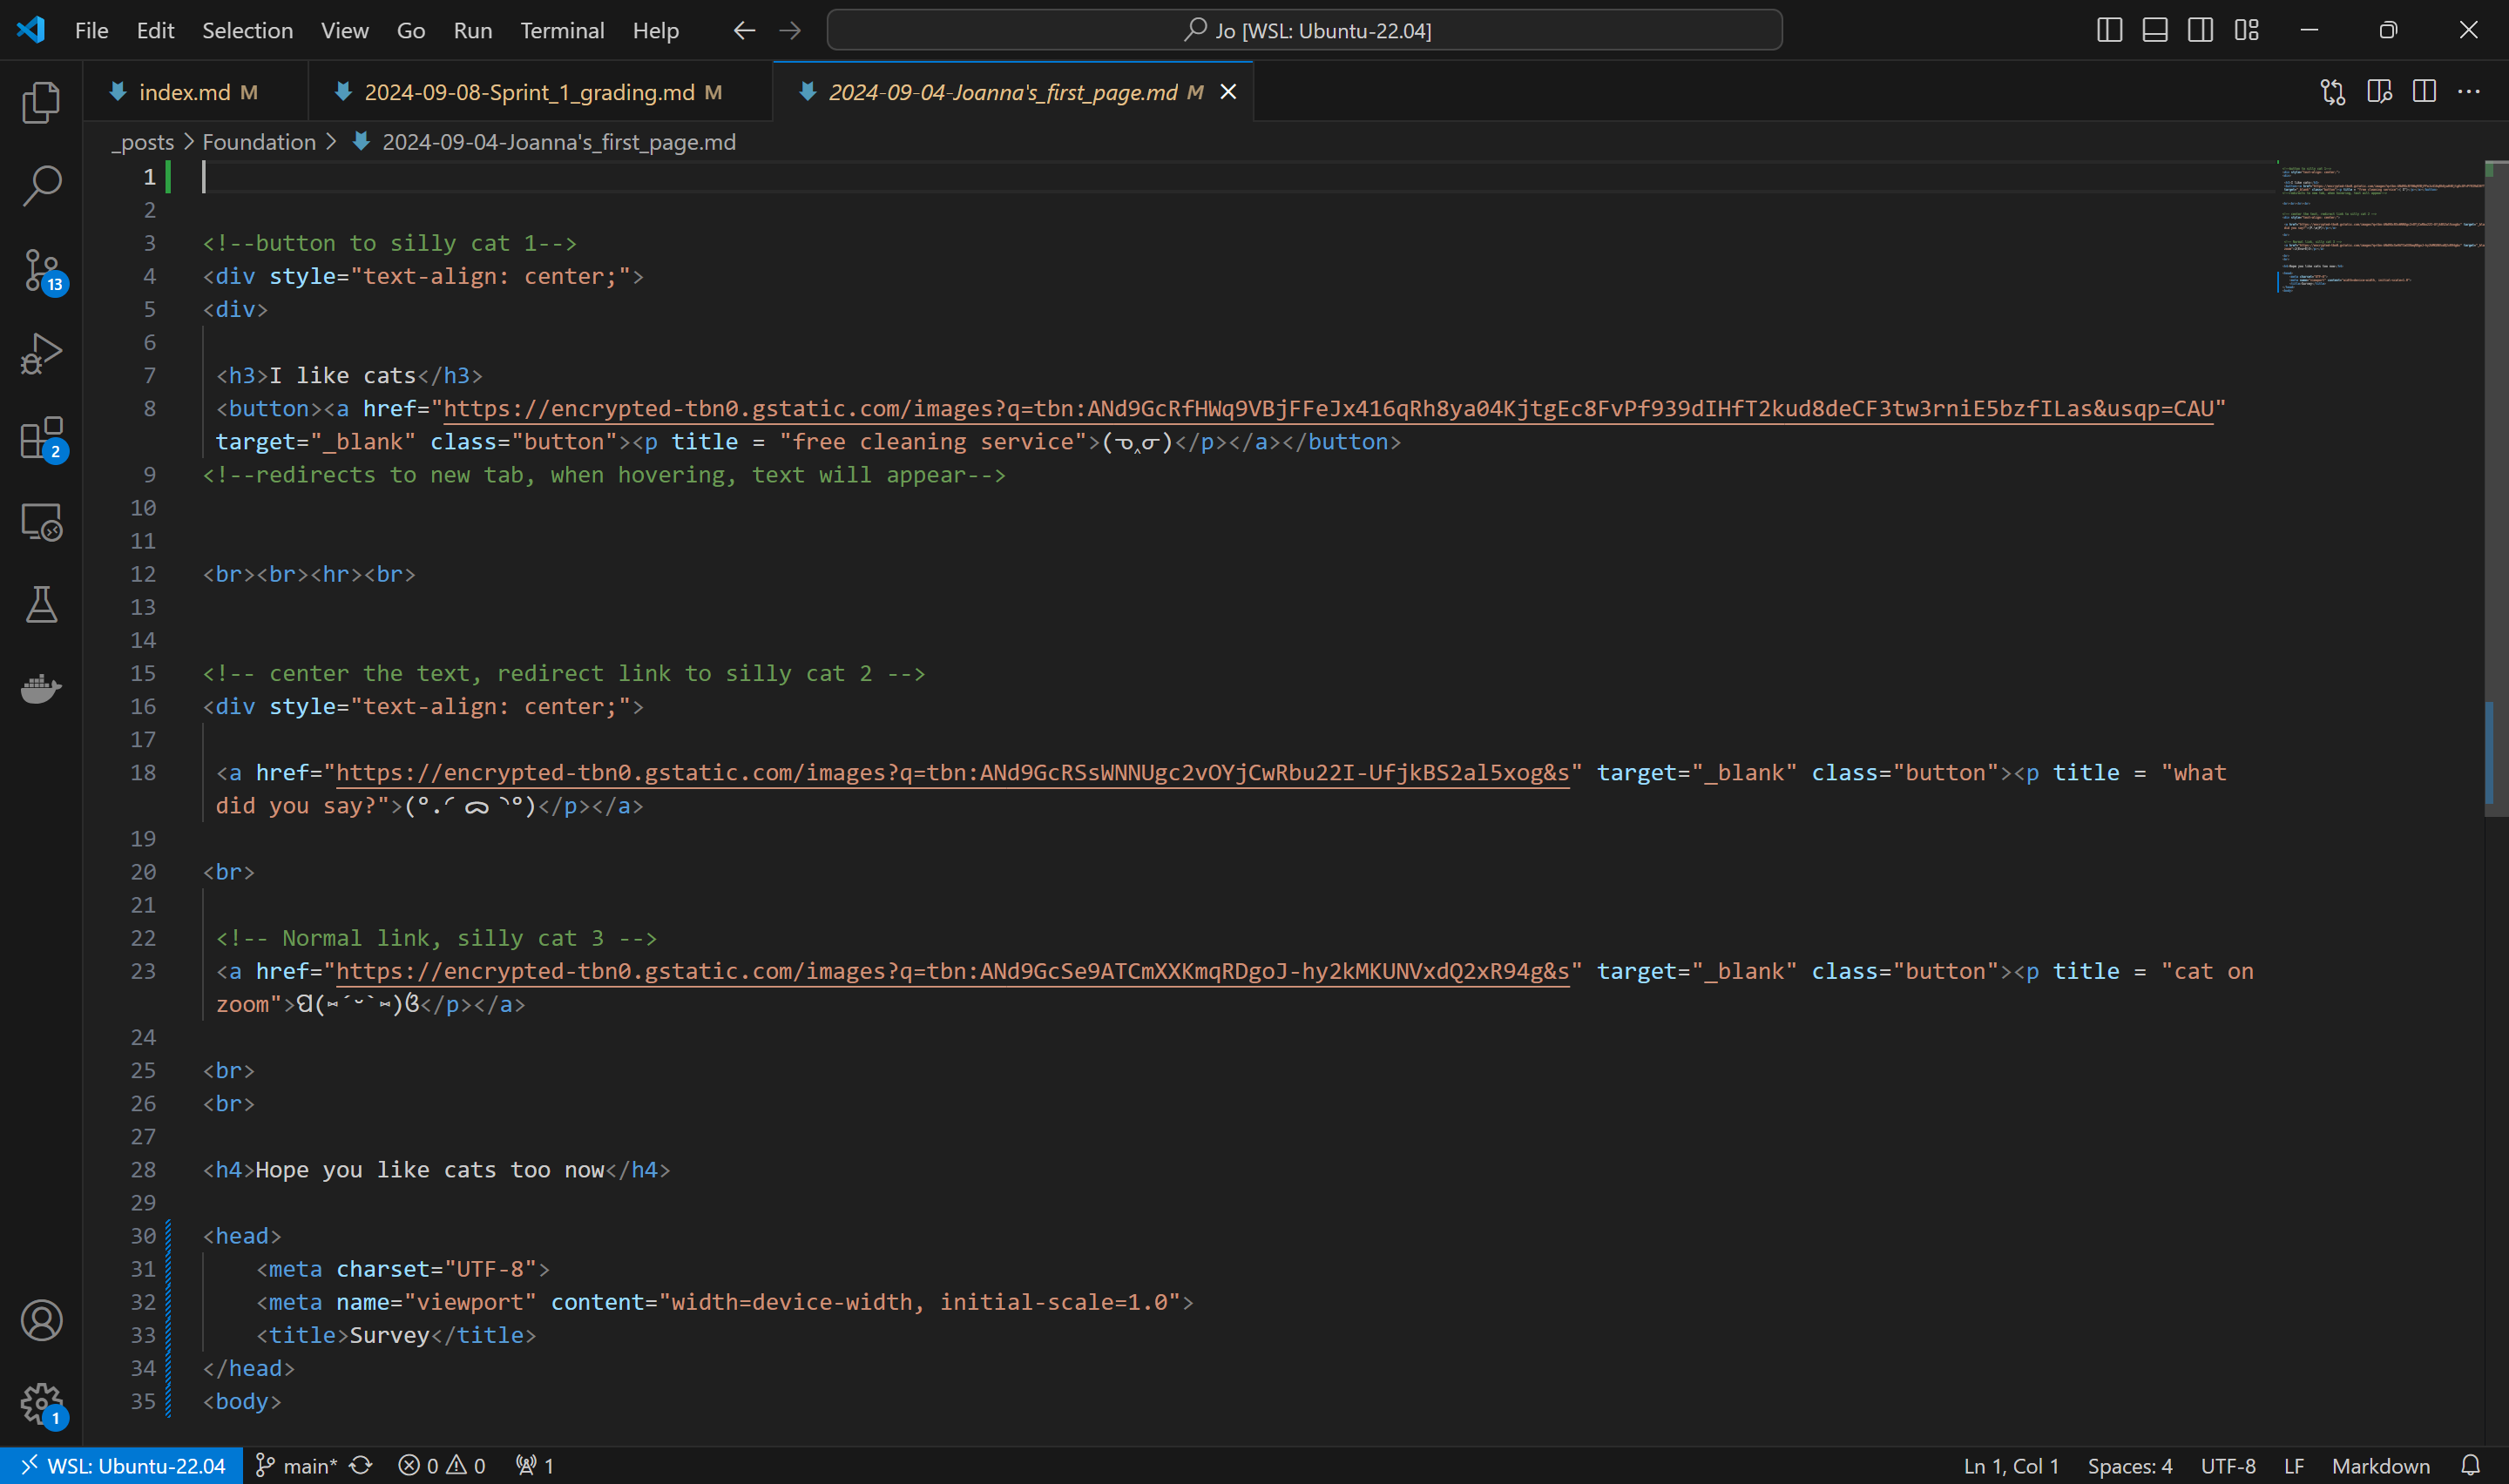
Task: Click the VS Code logo icon
Action: (31, 30)
